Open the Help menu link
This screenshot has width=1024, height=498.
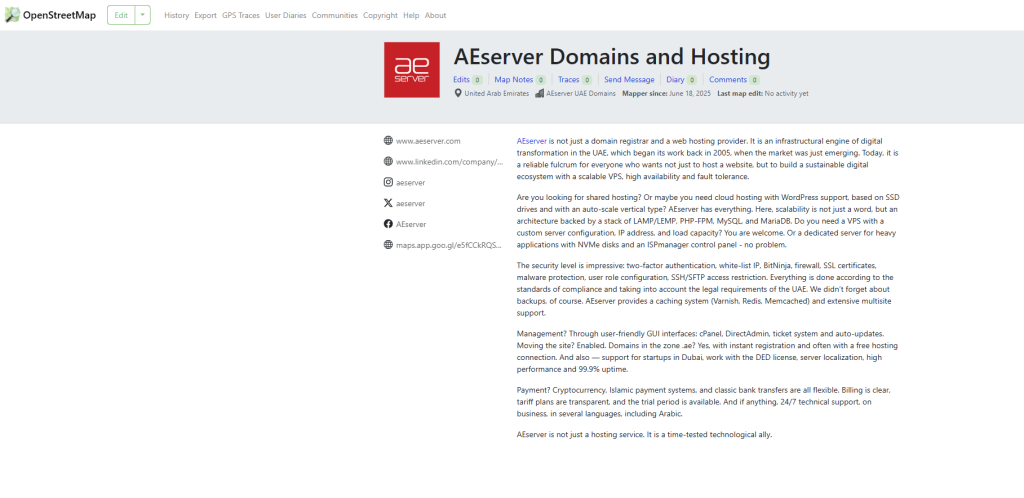[411, 16]
